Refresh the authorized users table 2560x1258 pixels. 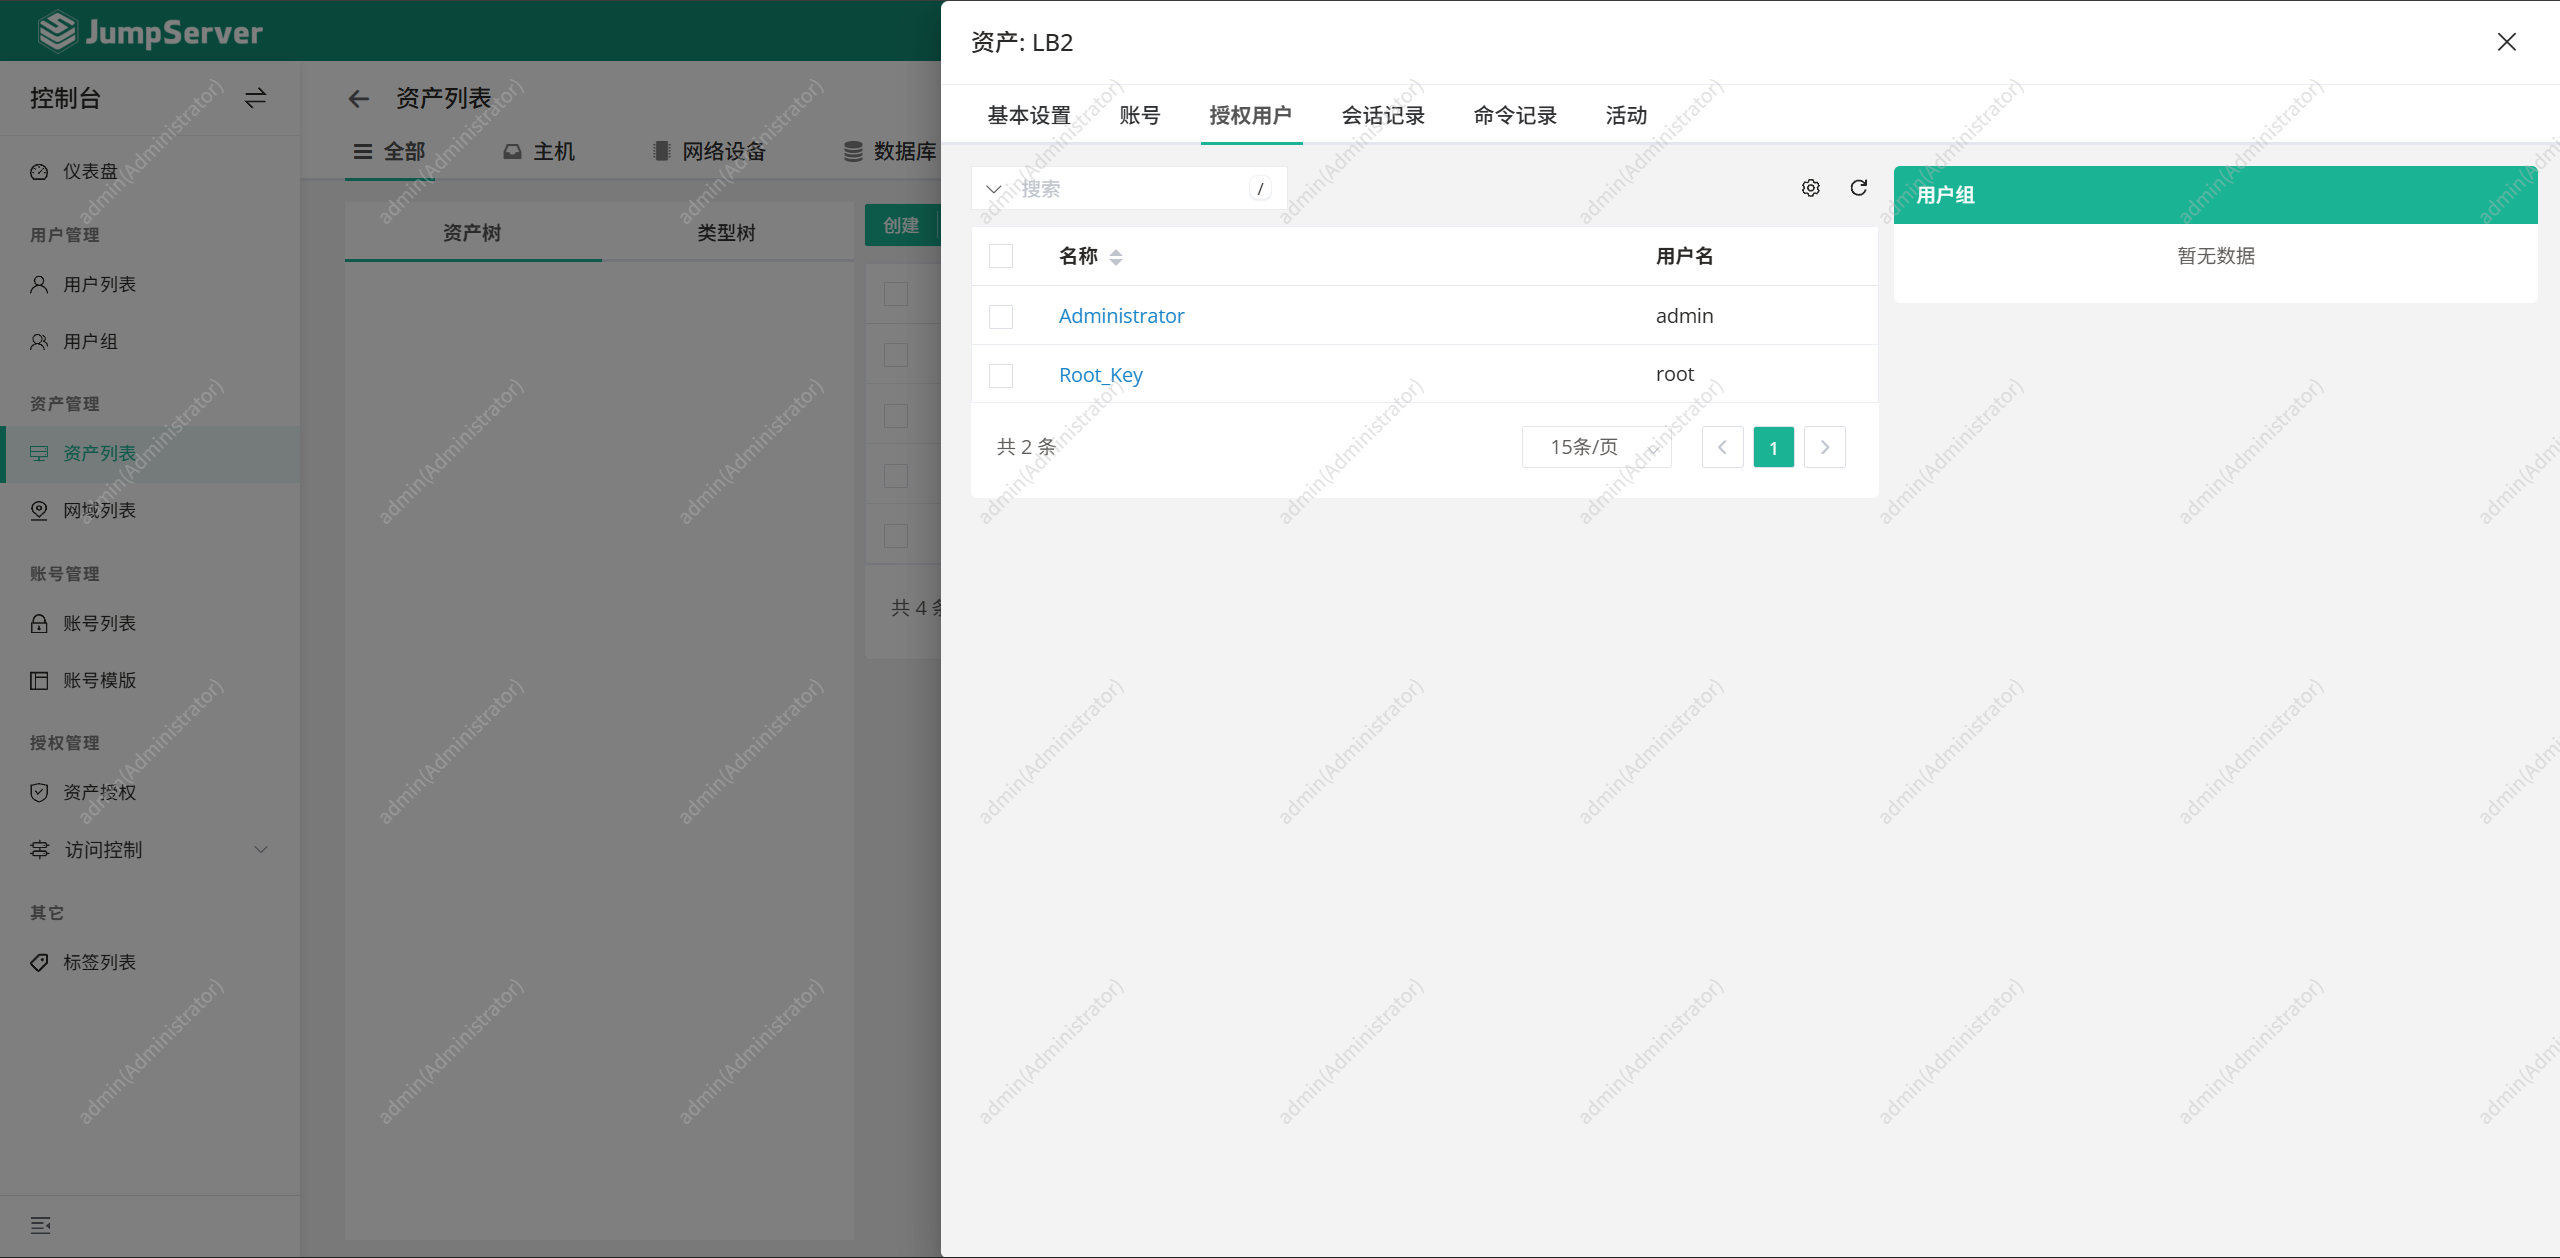coord(1859,188)
